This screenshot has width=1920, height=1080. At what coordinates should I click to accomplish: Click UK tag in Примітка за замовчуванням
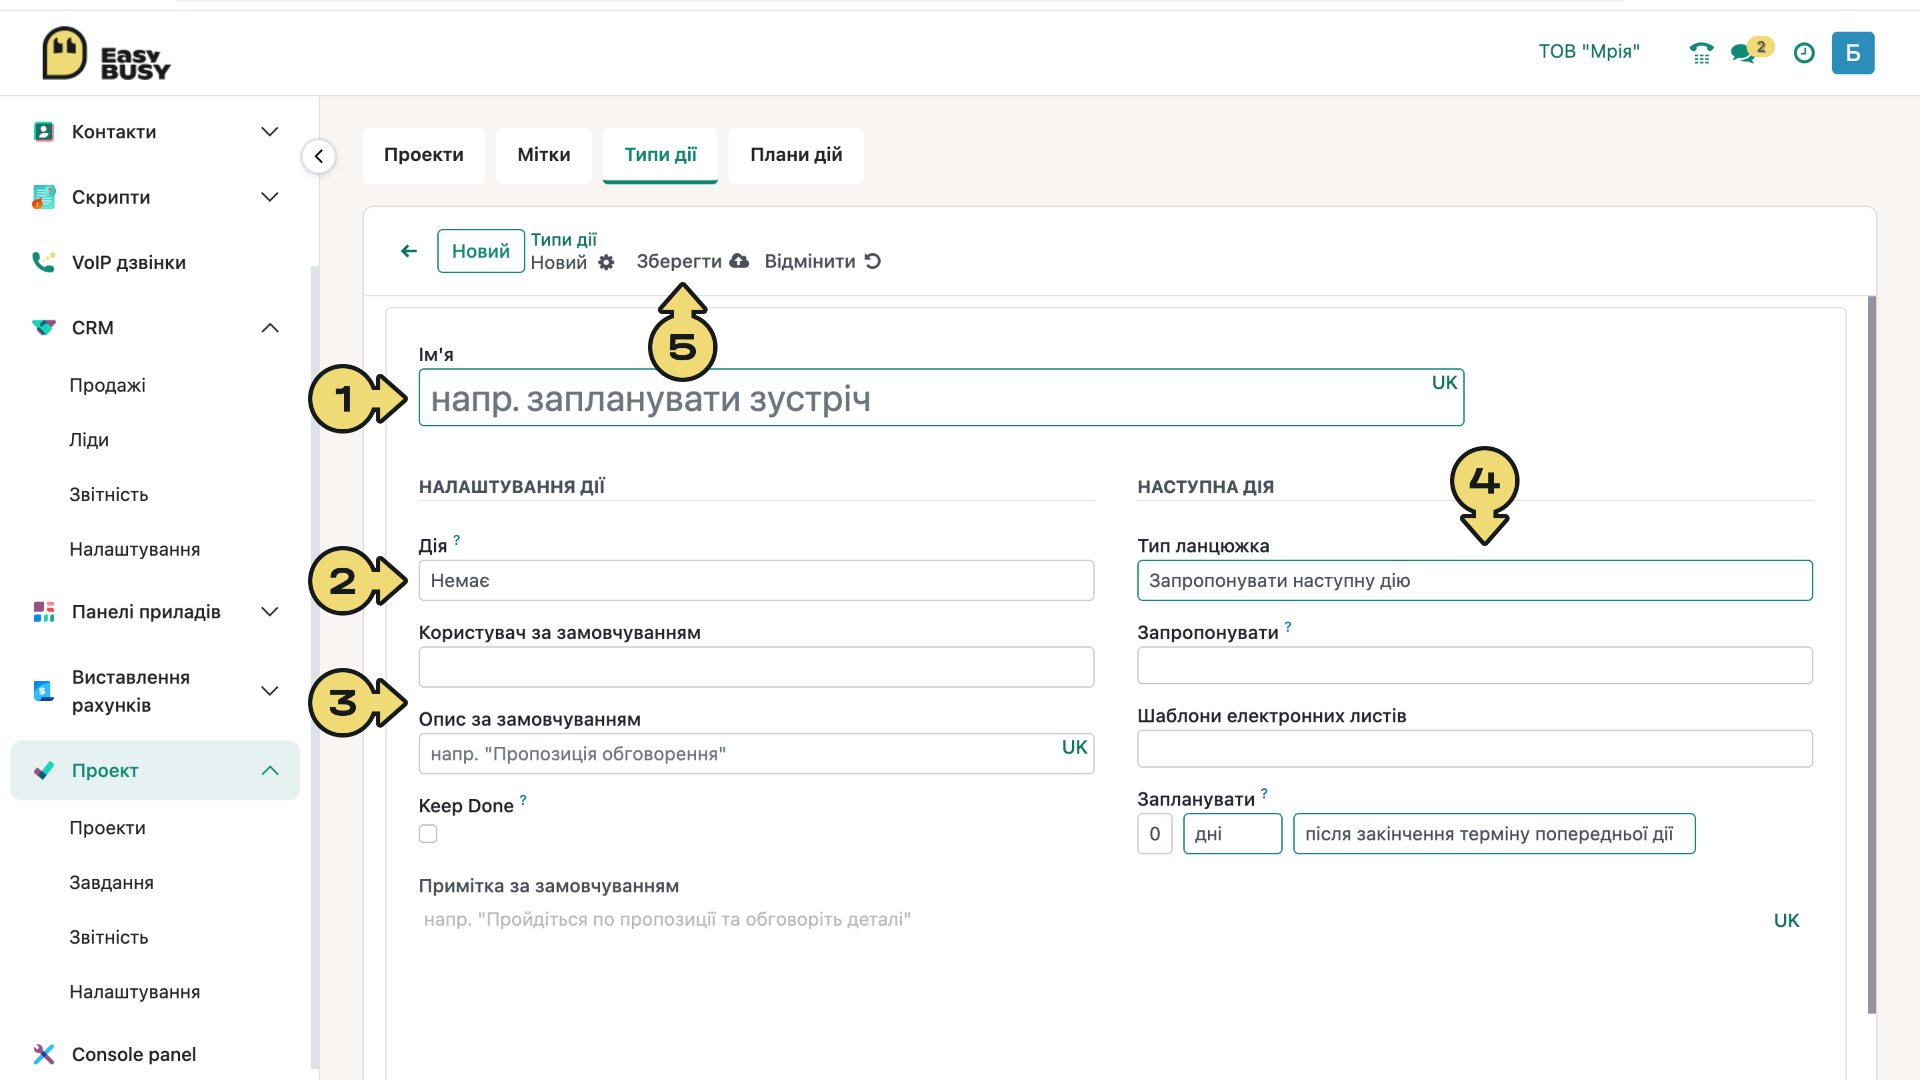pos(1786,921)
